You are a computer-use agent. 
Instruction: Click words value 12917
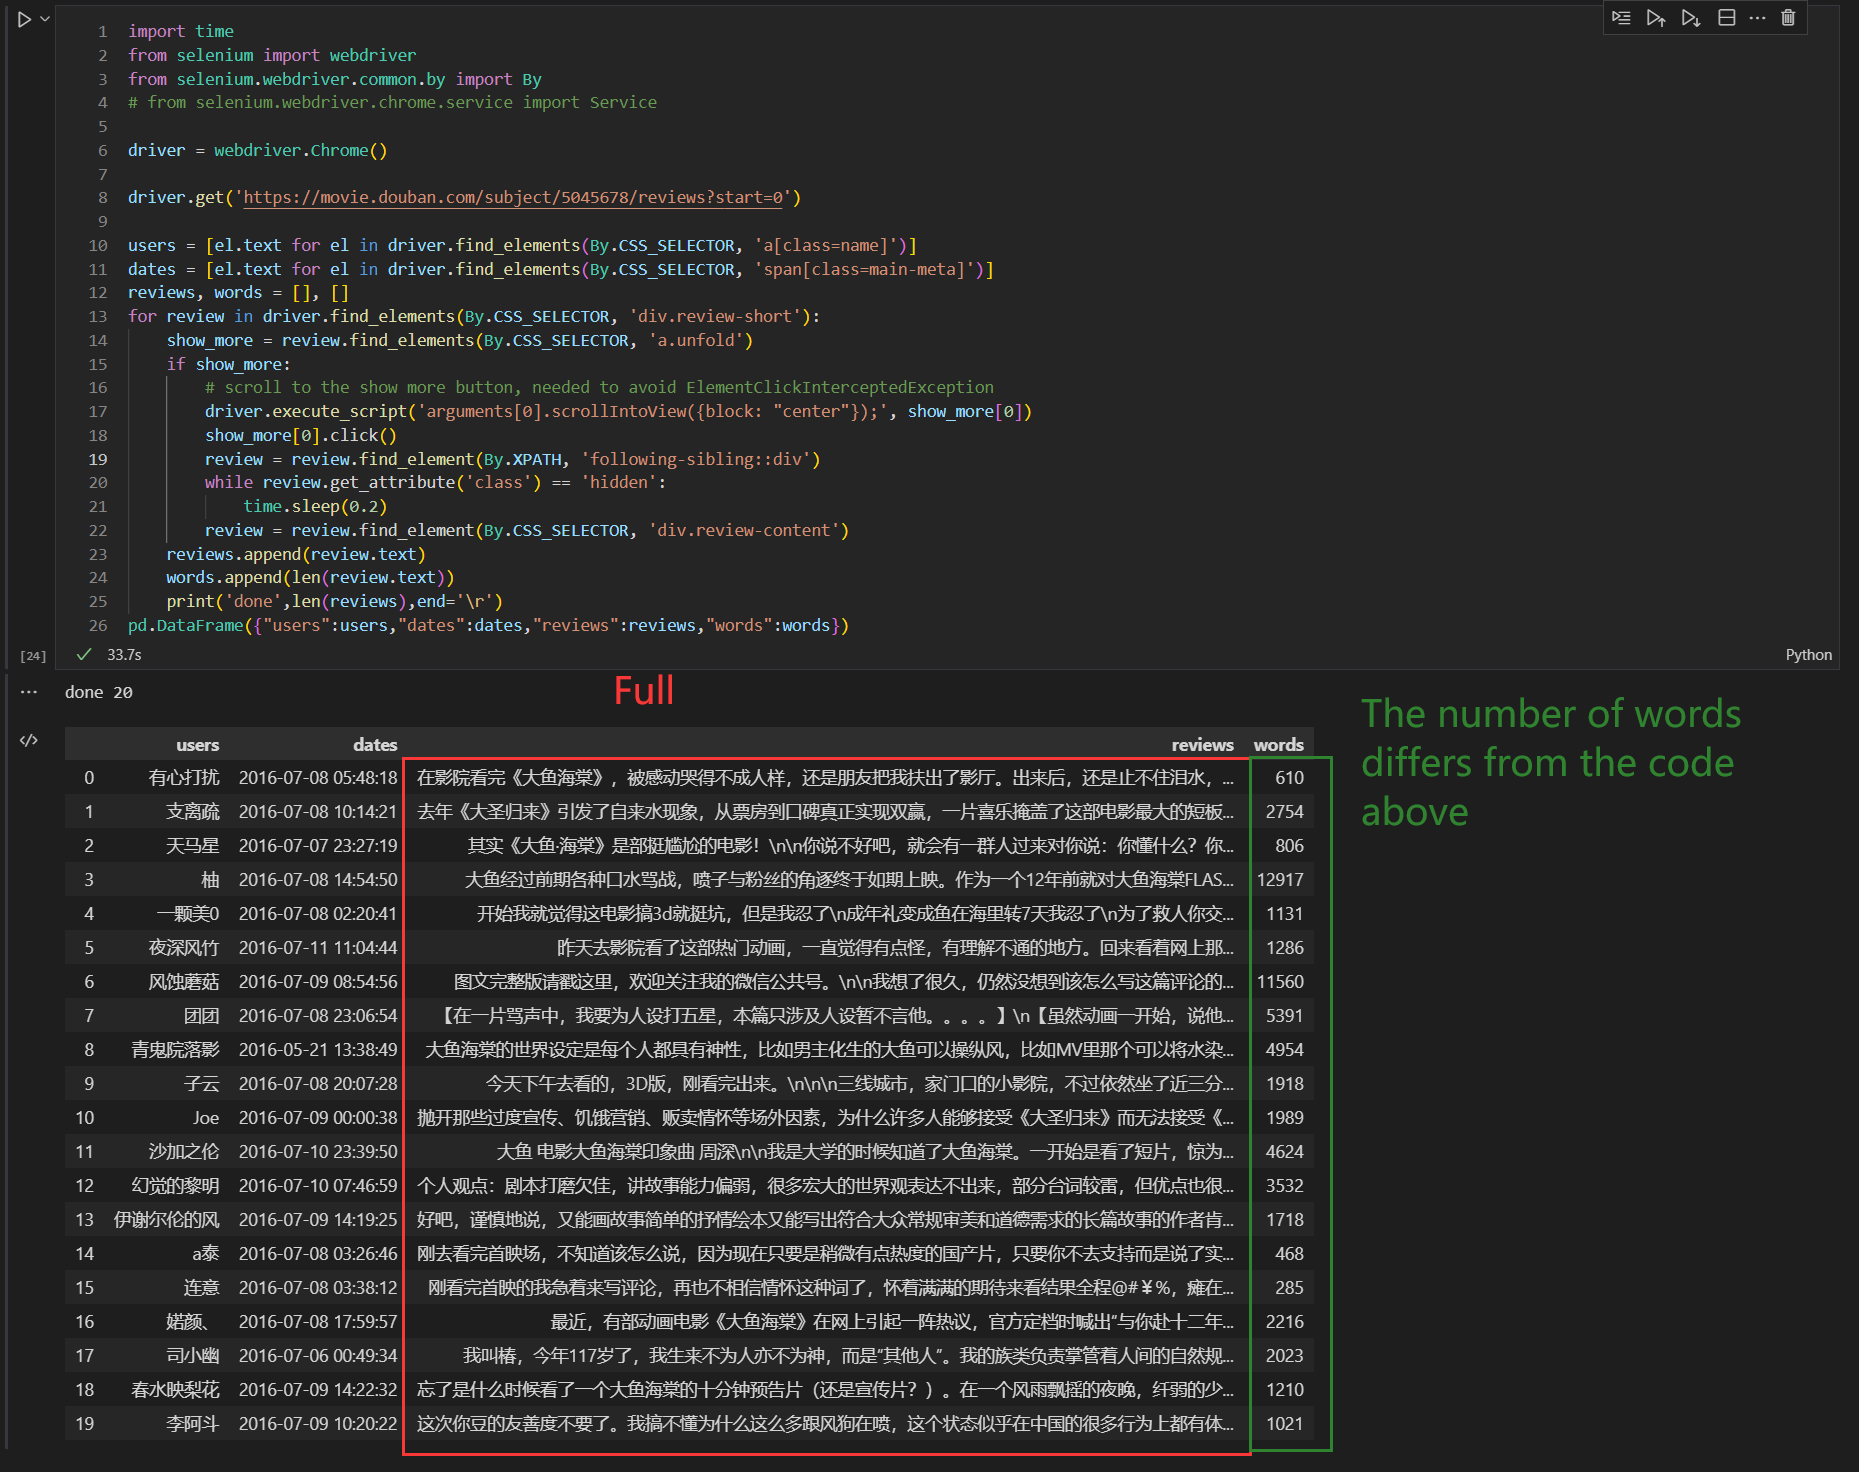[x=1280, y=880]
